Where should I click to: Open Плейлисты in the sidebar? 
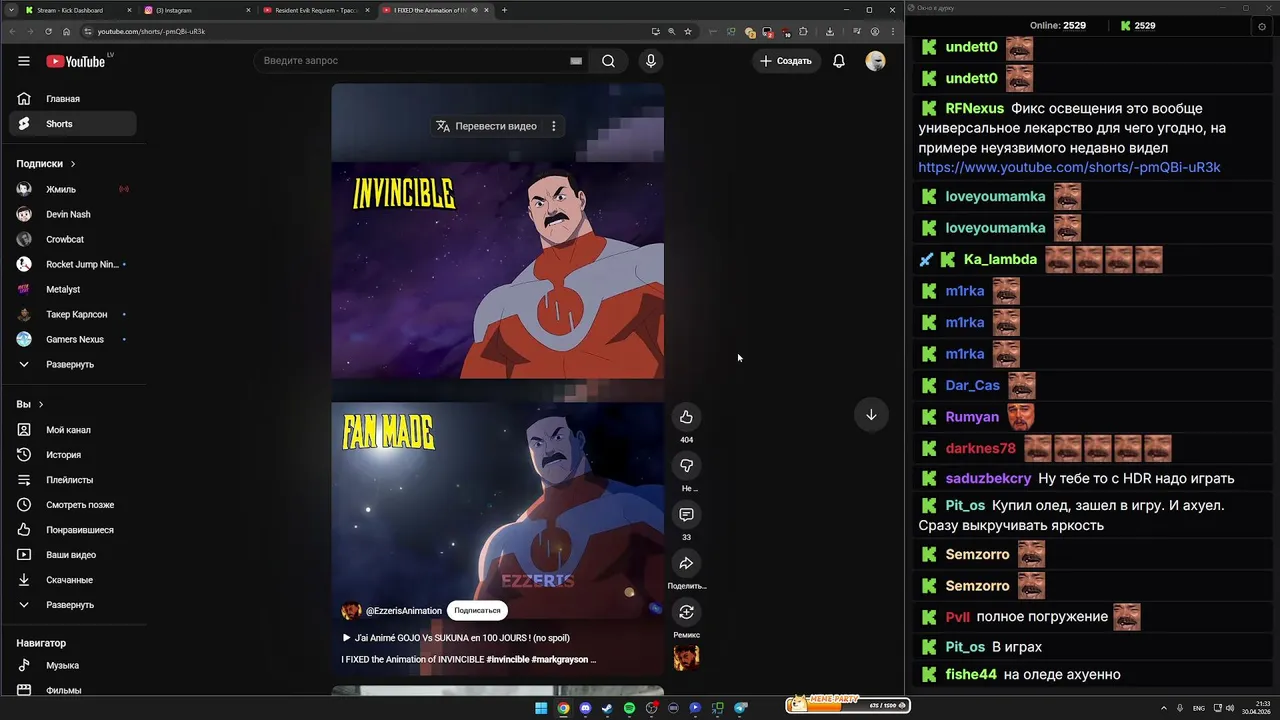pyautogui.click(x=73, y=480)
